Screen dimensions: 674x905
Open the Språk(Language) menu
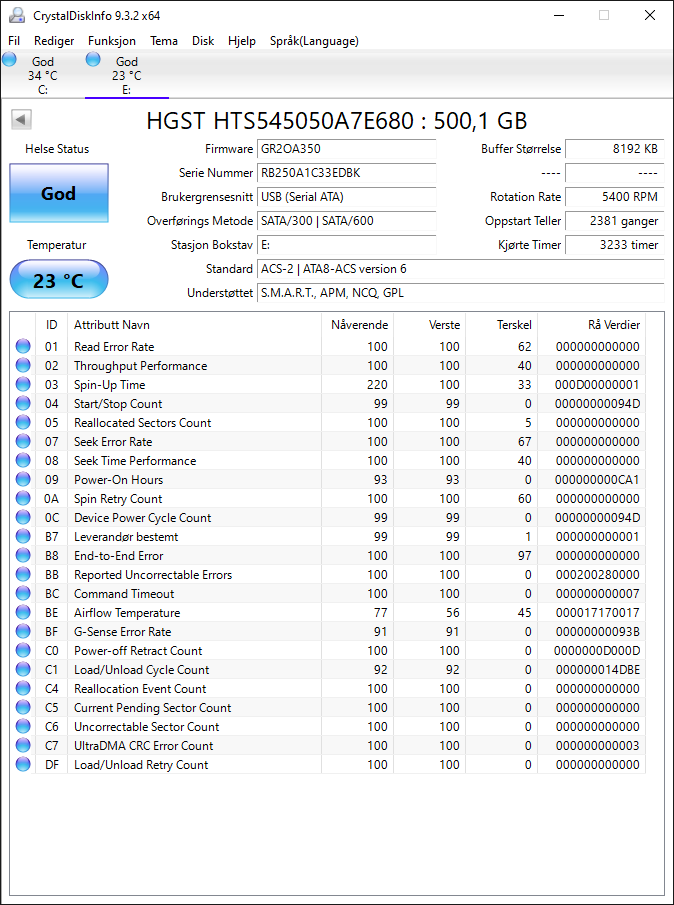click(x=314, y=41)
